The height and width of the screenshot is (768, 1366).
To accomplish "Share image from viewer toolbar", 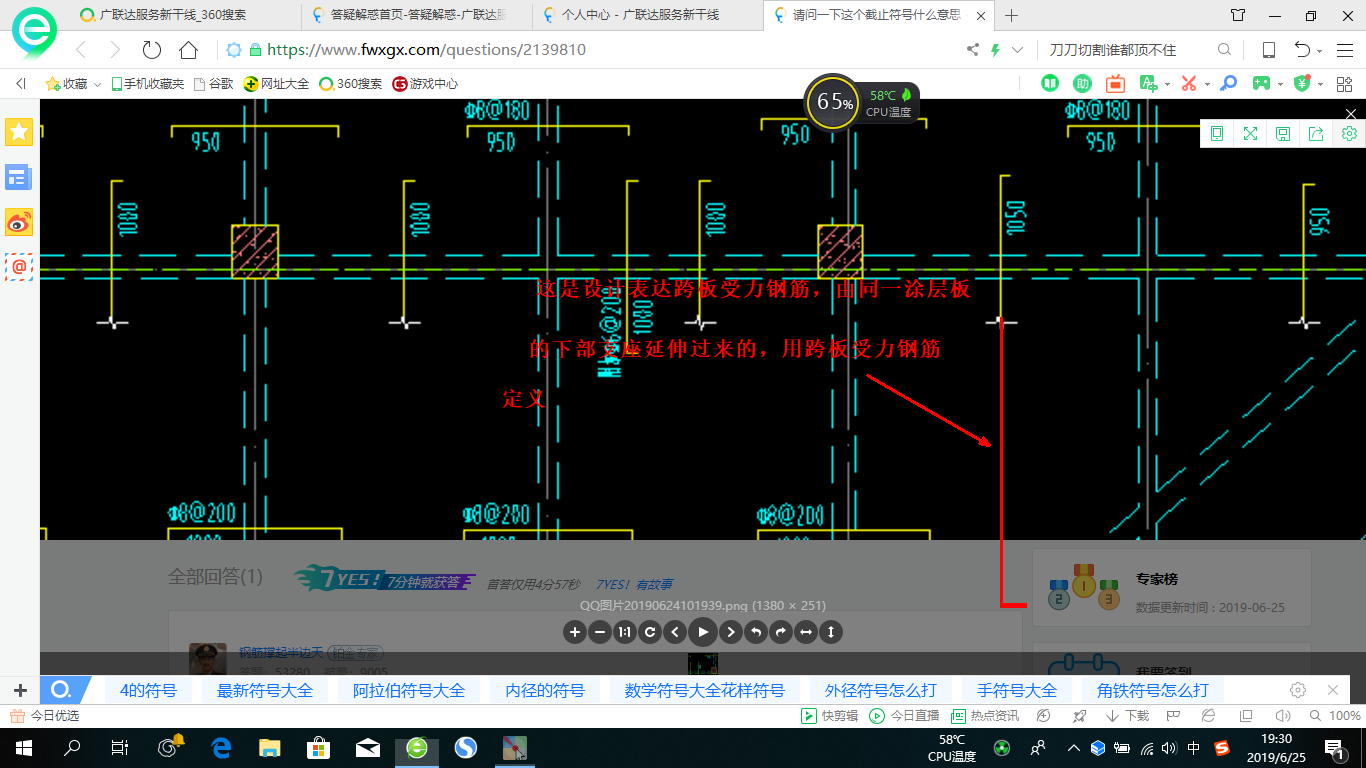I will (1316, 134).
